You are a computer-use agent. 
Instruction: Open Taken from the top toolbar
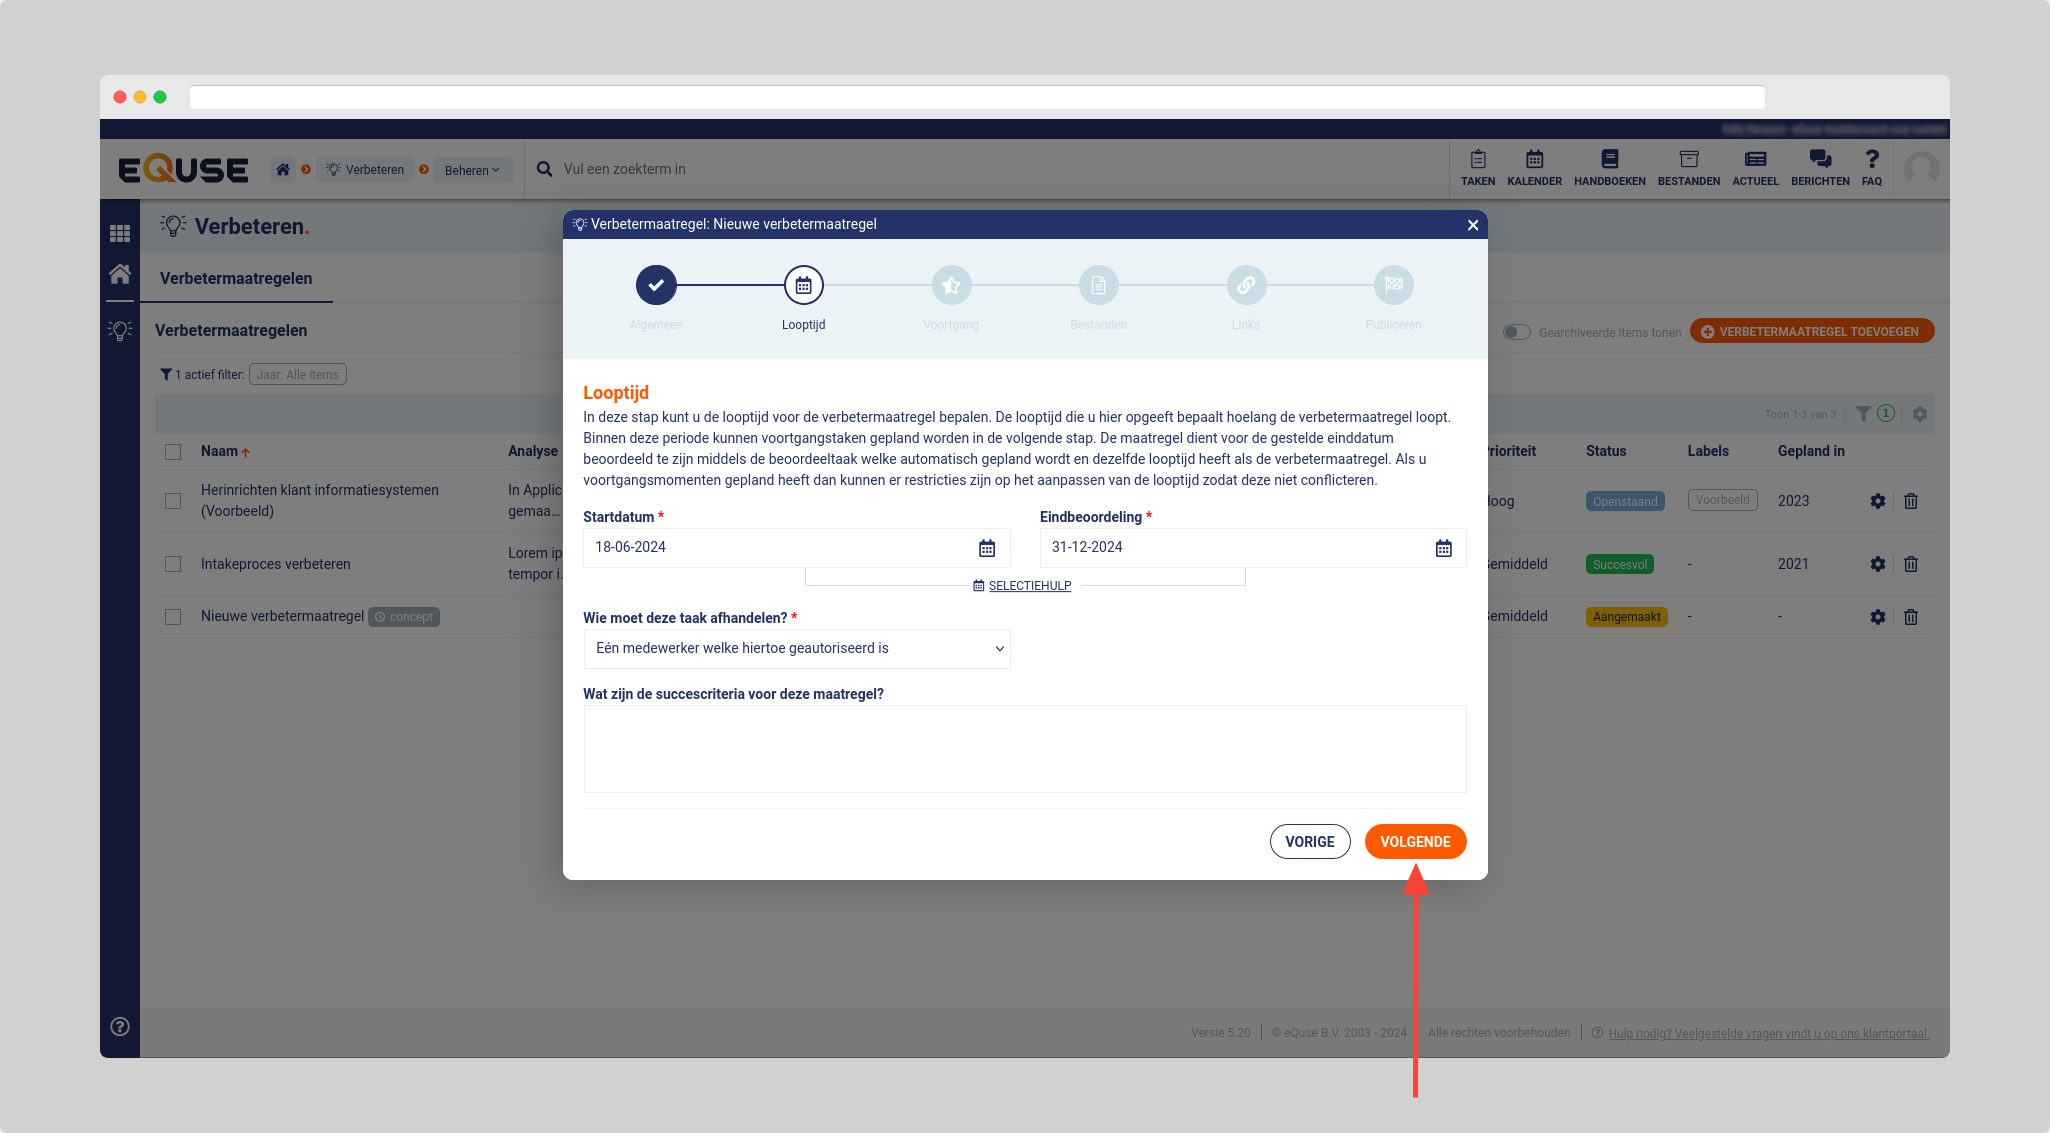tap(1477, 167)
